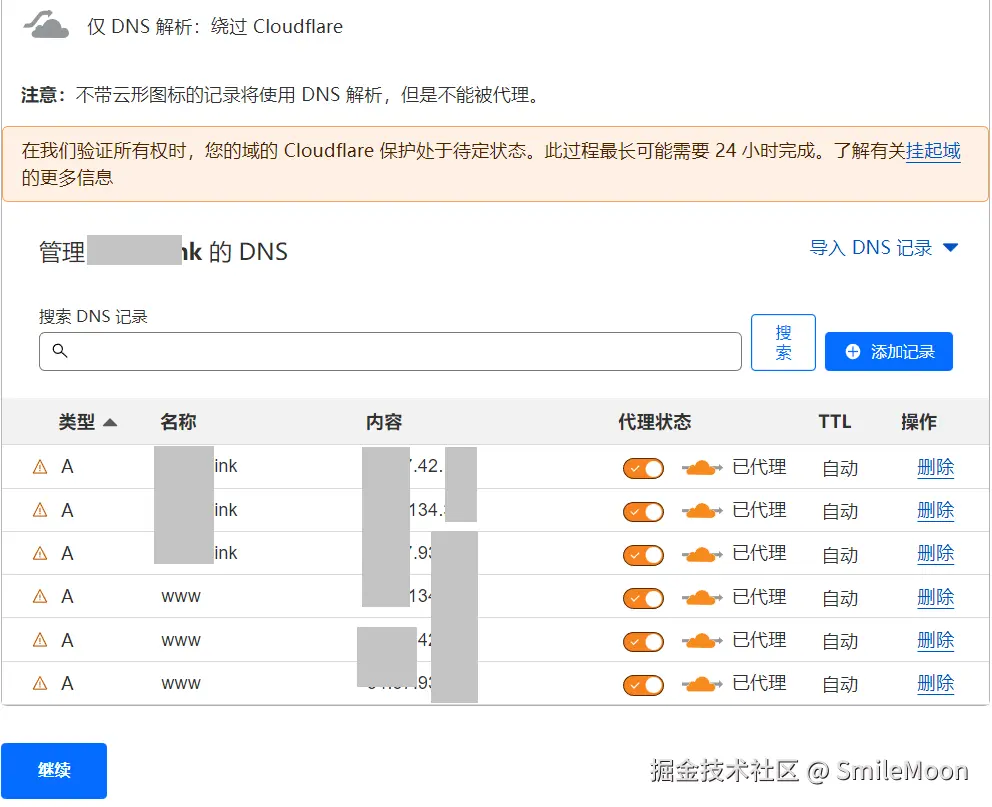Image resolution: width=992 pixels, height=807 pixels.
Task: Expand the 导入 DNS 记录 dropdown
Action: pyautogui.click(x=884, y=247)
